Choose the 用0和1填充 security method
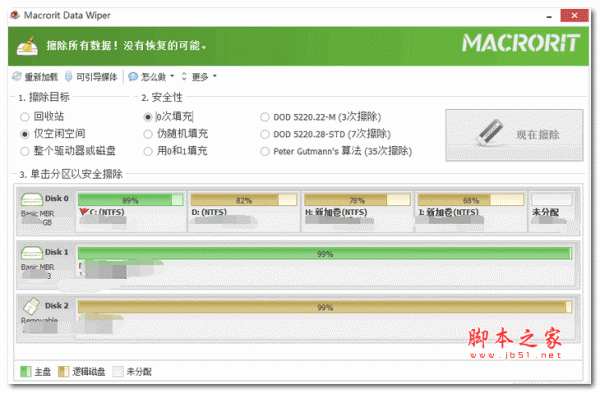The image size is (600, 393). coord(148,151)
